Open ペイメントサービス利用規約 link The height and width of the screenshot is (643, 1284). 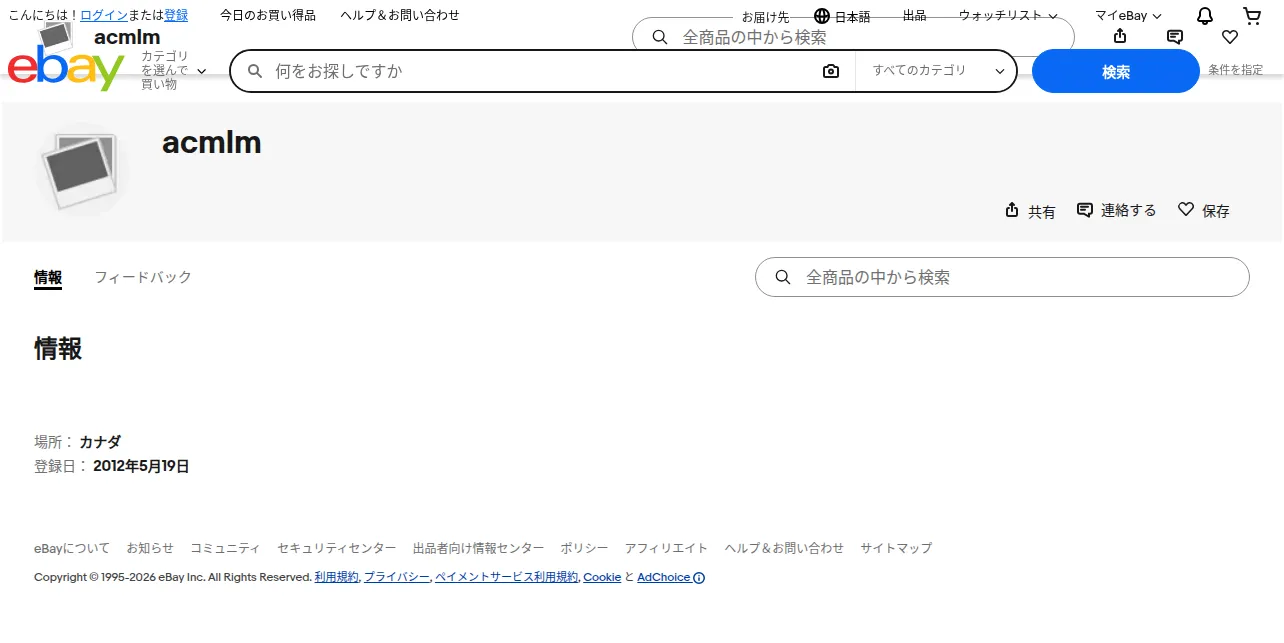[x=507, y=578]
